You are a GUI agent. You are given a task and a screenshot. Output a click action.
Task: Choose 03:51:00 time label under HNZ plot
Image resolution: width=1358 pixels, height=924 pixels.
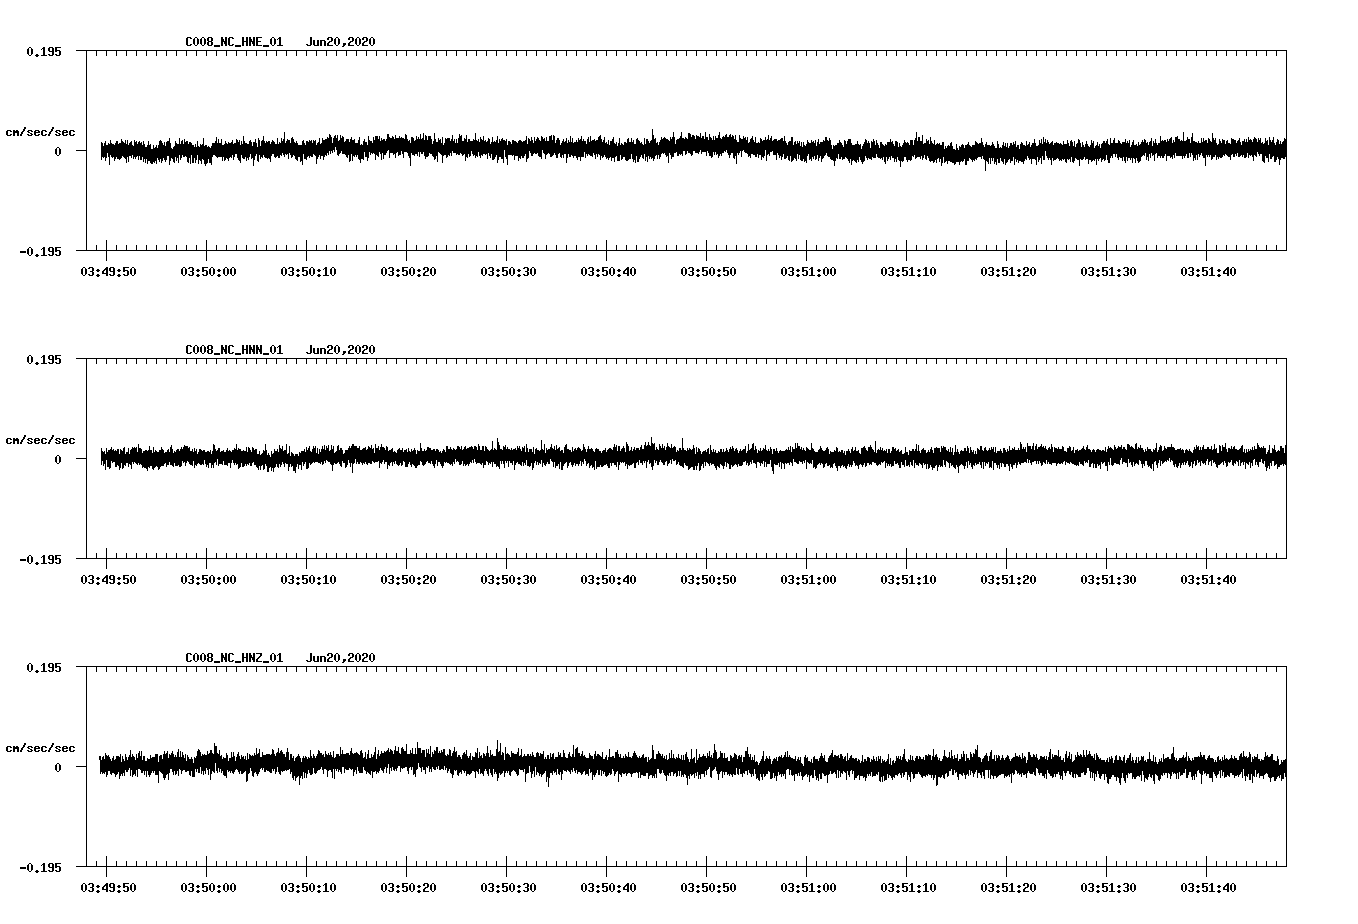808,888
